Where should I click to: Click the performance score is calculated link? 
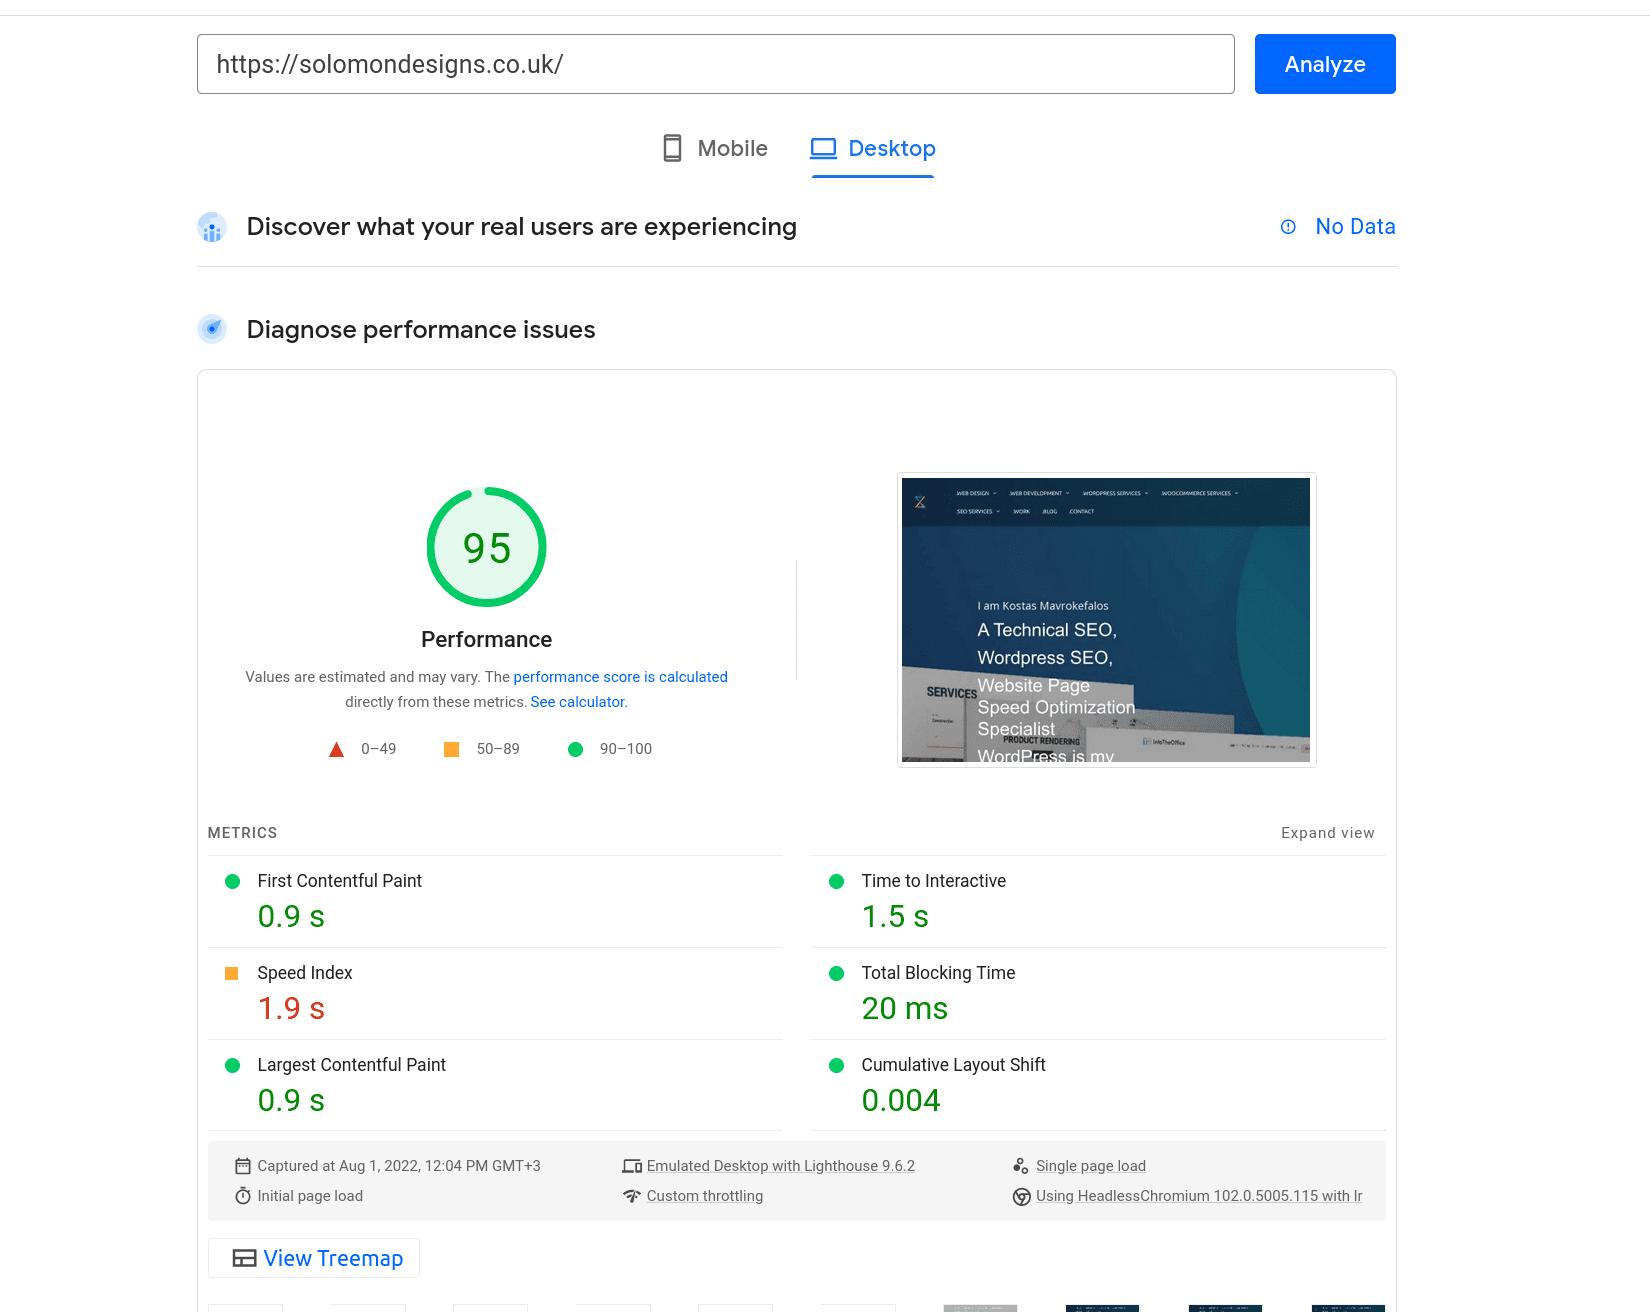coord(620,677)
